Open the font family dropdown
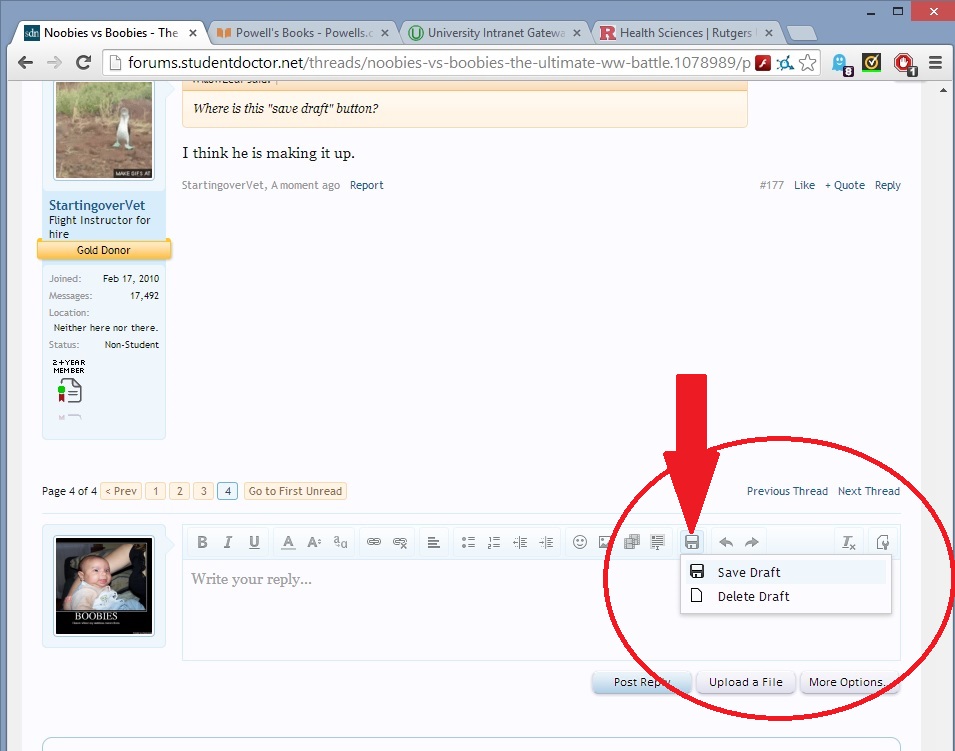The image size is (955, 751). 340,542
